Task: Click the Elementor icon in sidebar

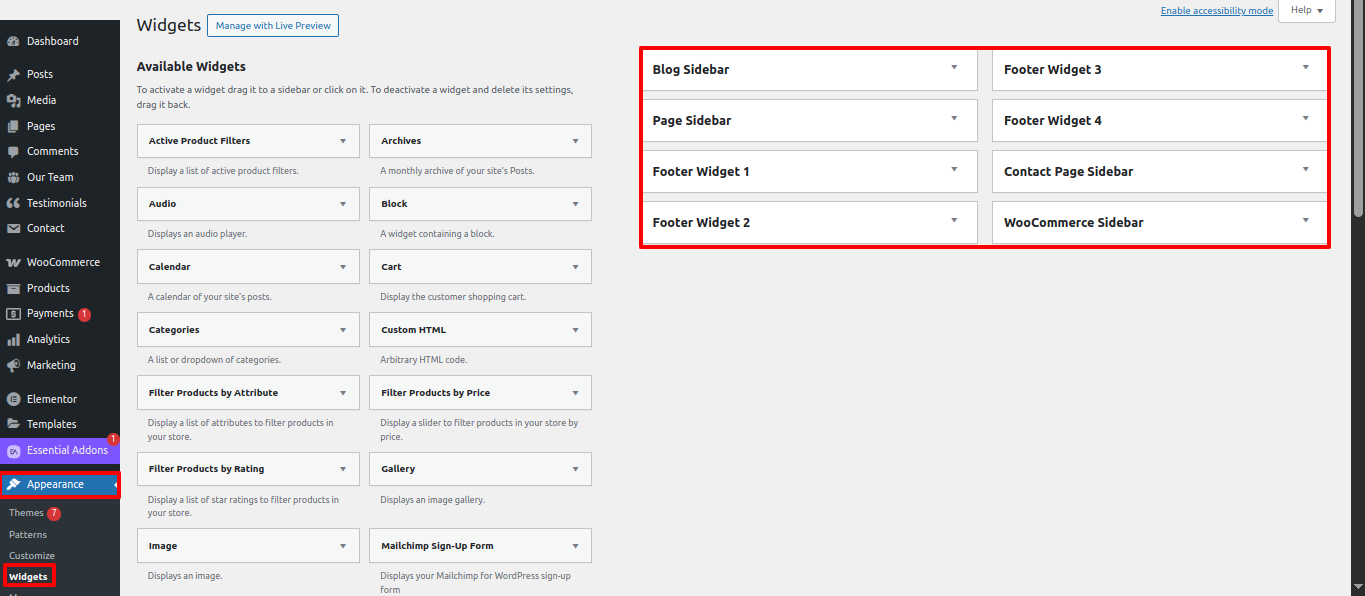Action: click(x=13, y=400)
